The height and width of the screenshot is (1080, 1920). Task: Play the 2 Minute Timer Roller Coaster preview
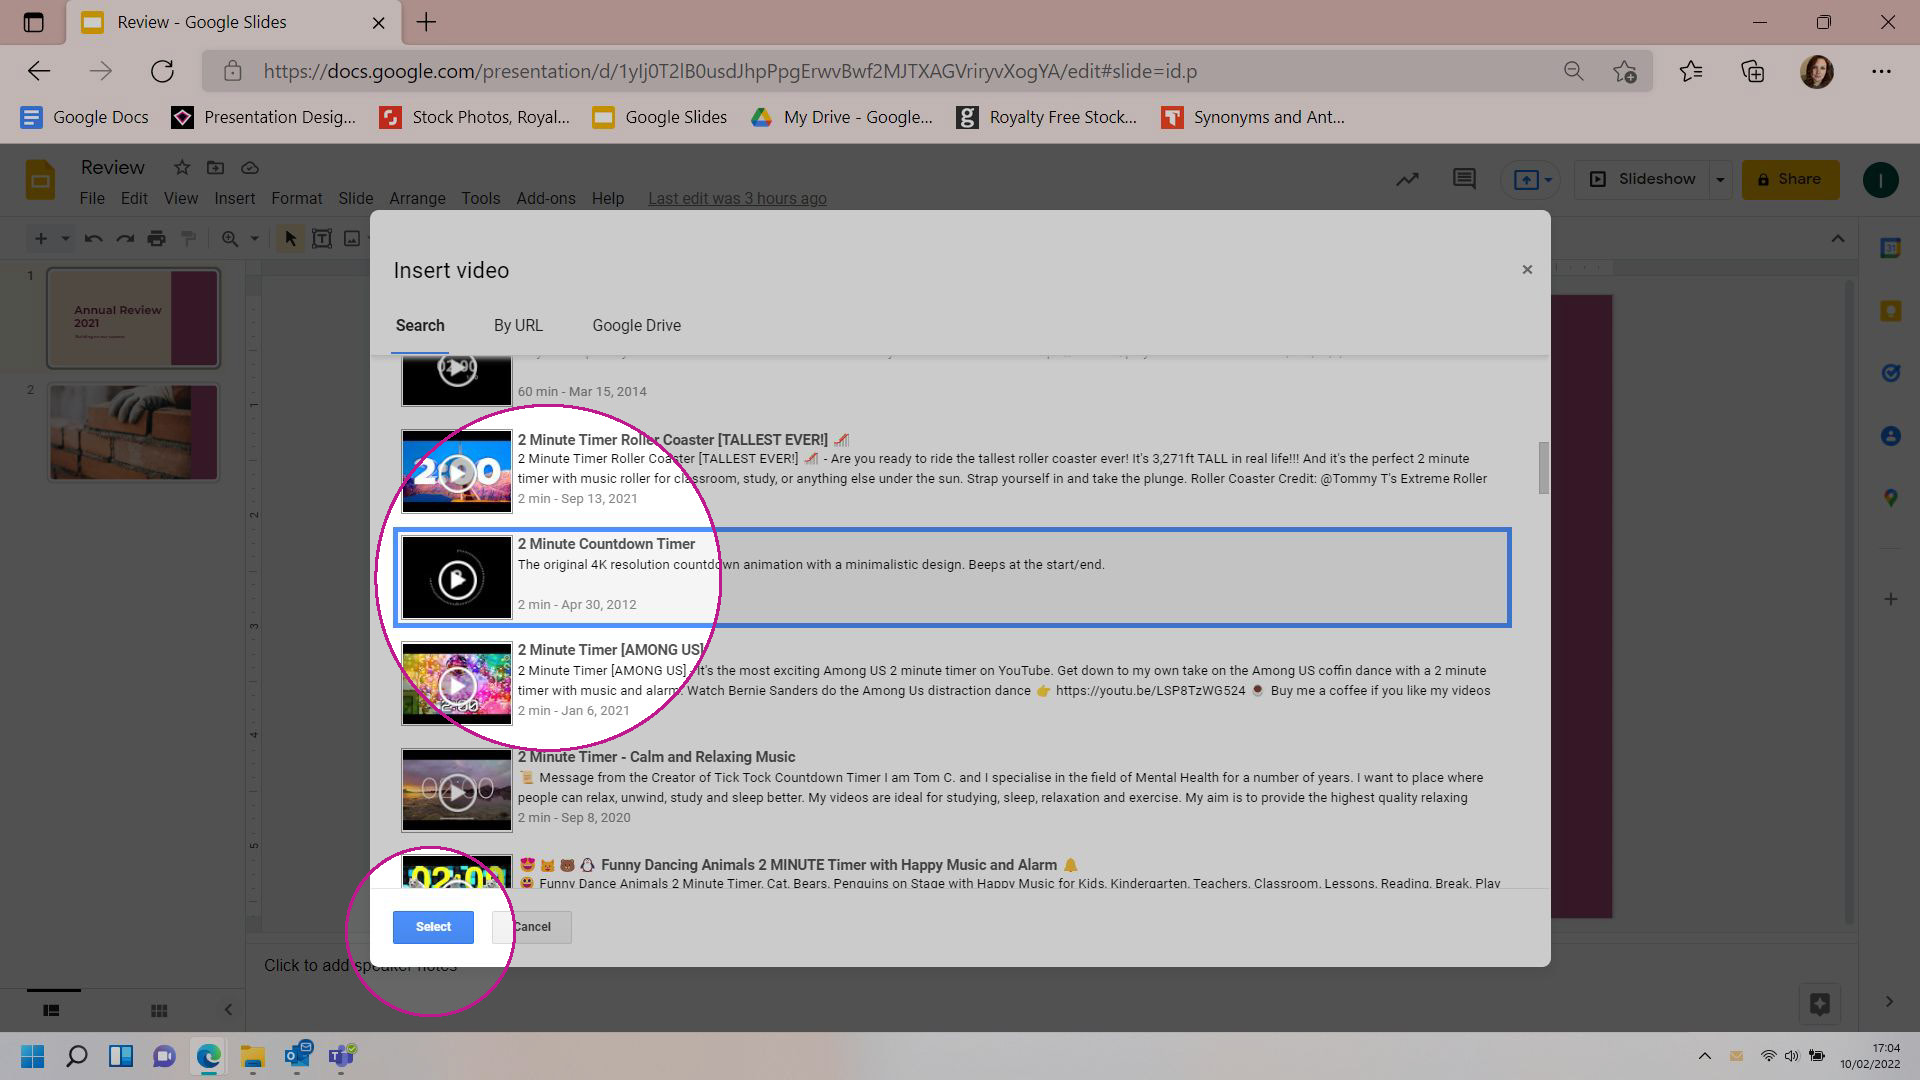[456, 471]
